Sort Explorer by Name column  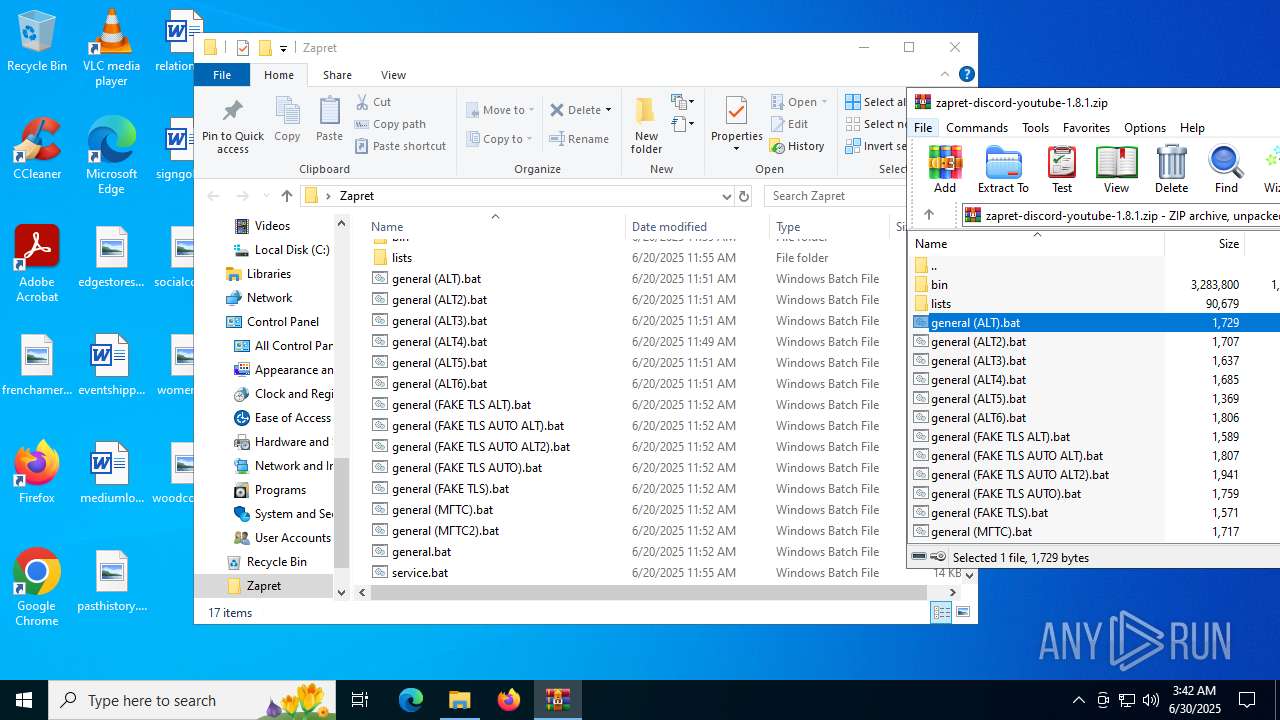point(494,227)
